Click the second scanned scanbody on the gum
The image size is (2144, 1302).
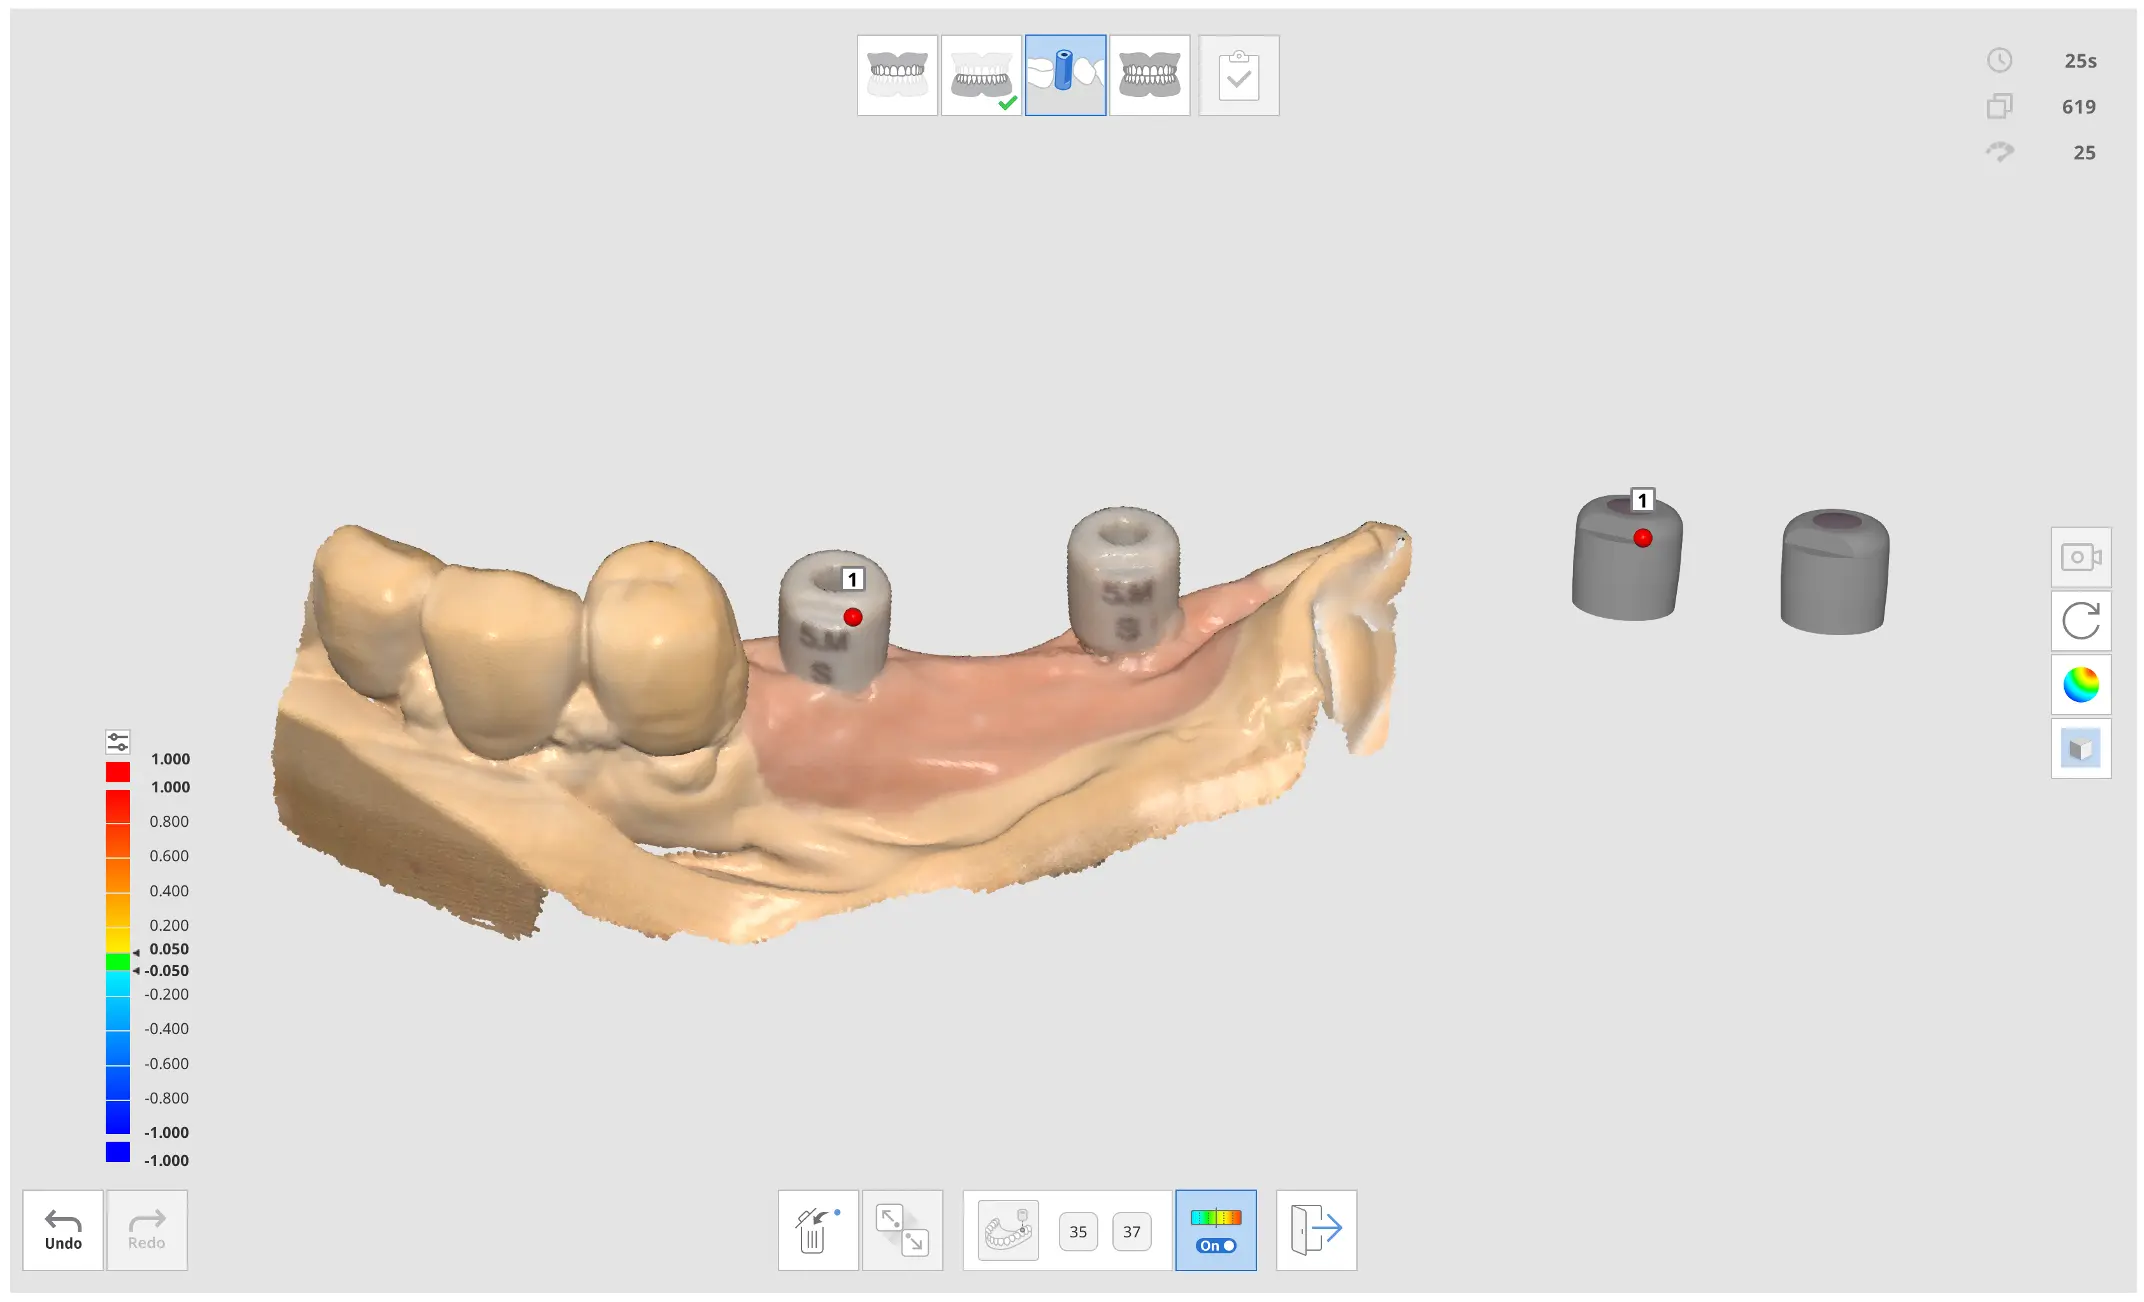[x=1124, y=580]
